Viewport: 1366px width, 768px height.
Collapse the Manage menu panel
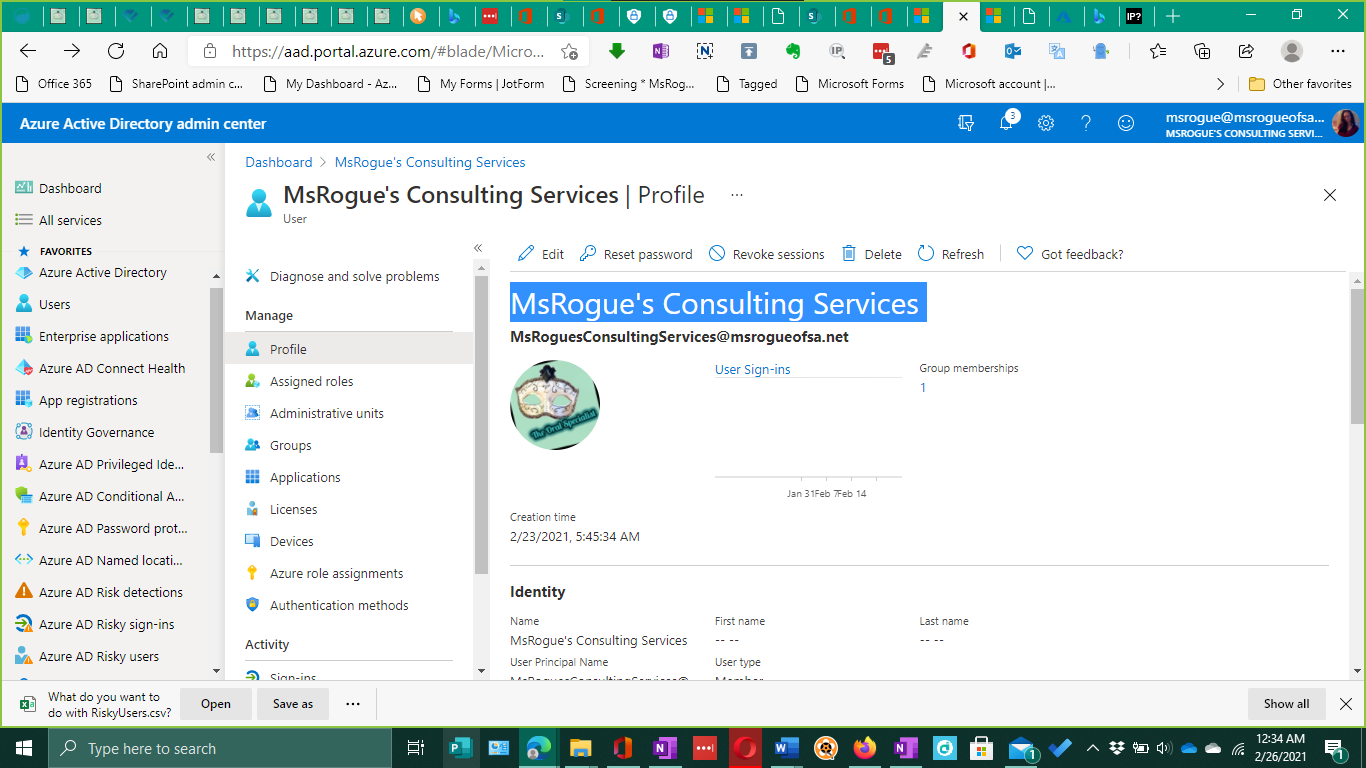click(478, 248)
